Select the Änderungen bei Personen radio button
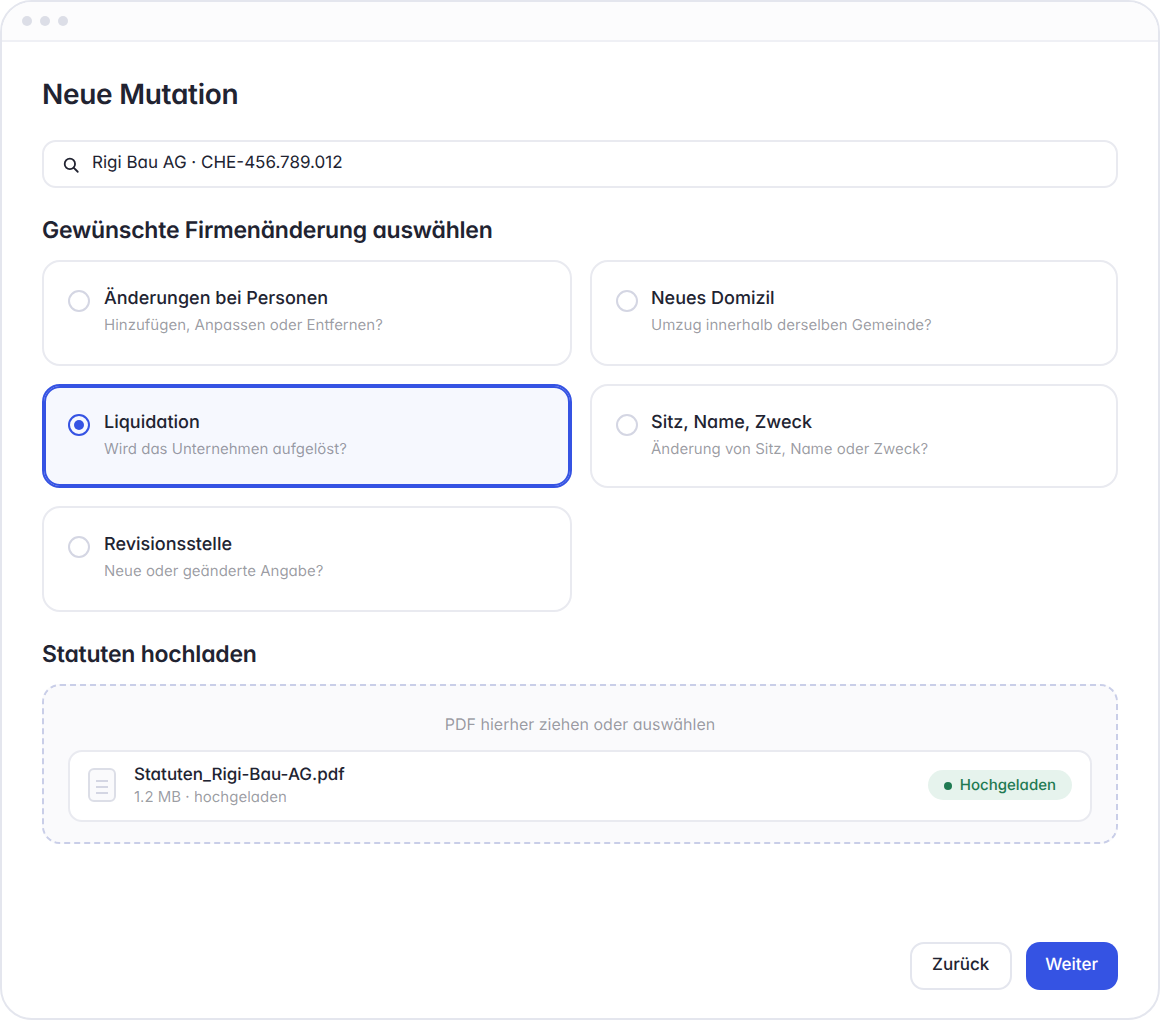The width and height of the screenshot is (1160, 1020). click(79, 301)
